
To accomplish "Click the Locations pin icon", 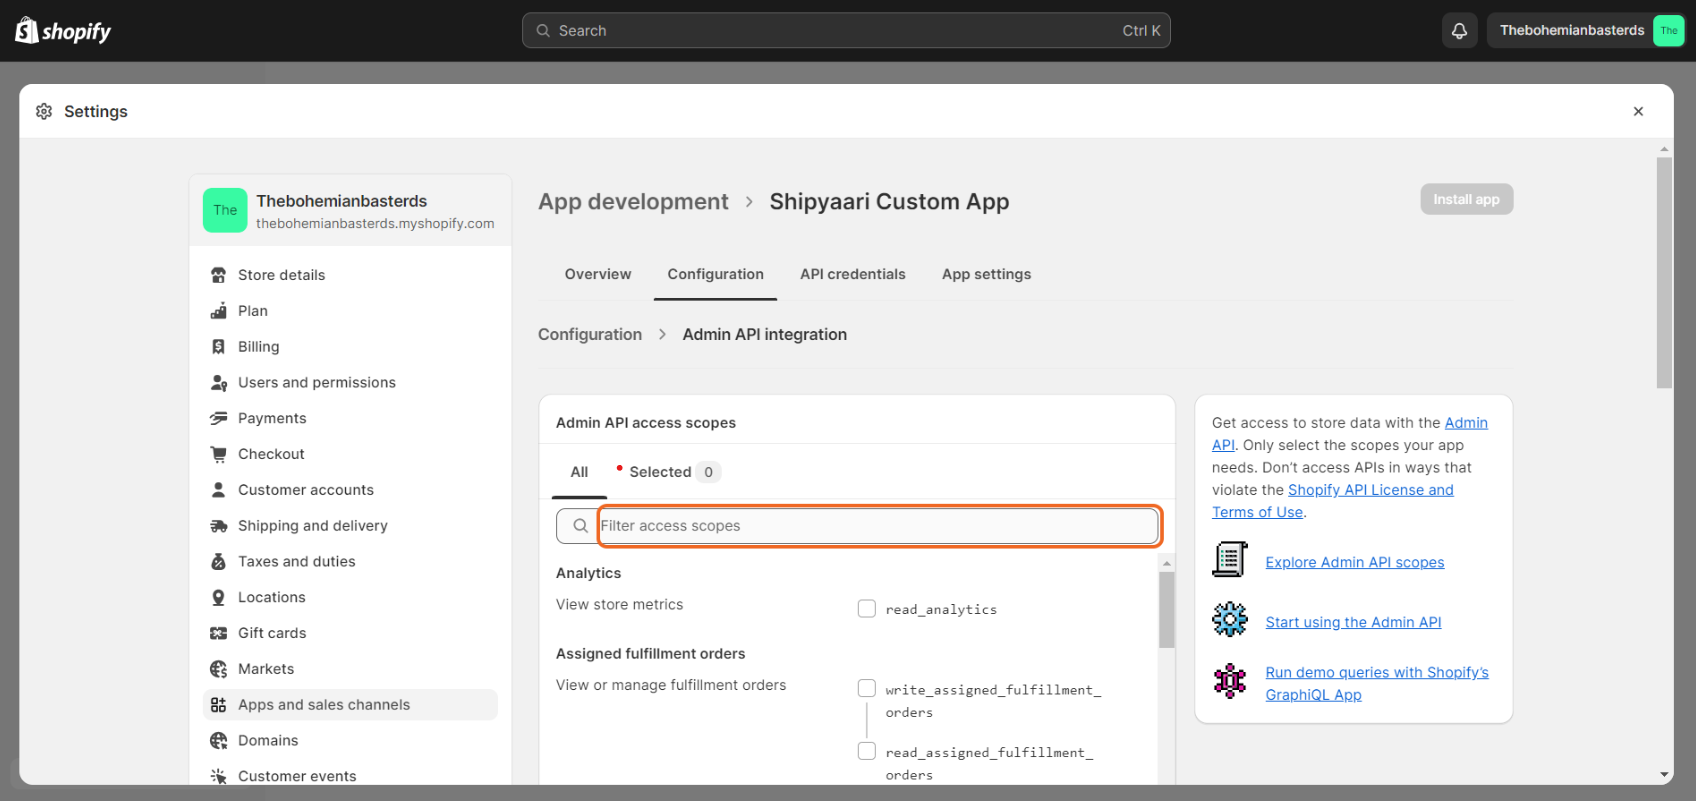I will (x=218, y=597).
